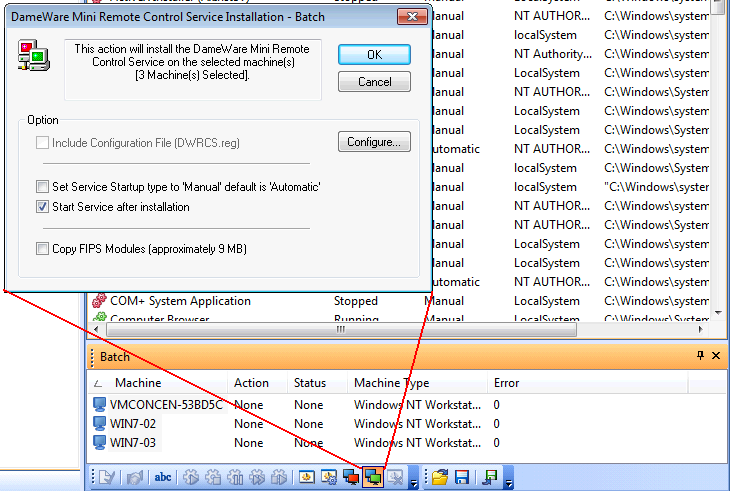This screenshot has width=730, height=491.
Task: Click the services list scroll left arrow
Action: 97,330
